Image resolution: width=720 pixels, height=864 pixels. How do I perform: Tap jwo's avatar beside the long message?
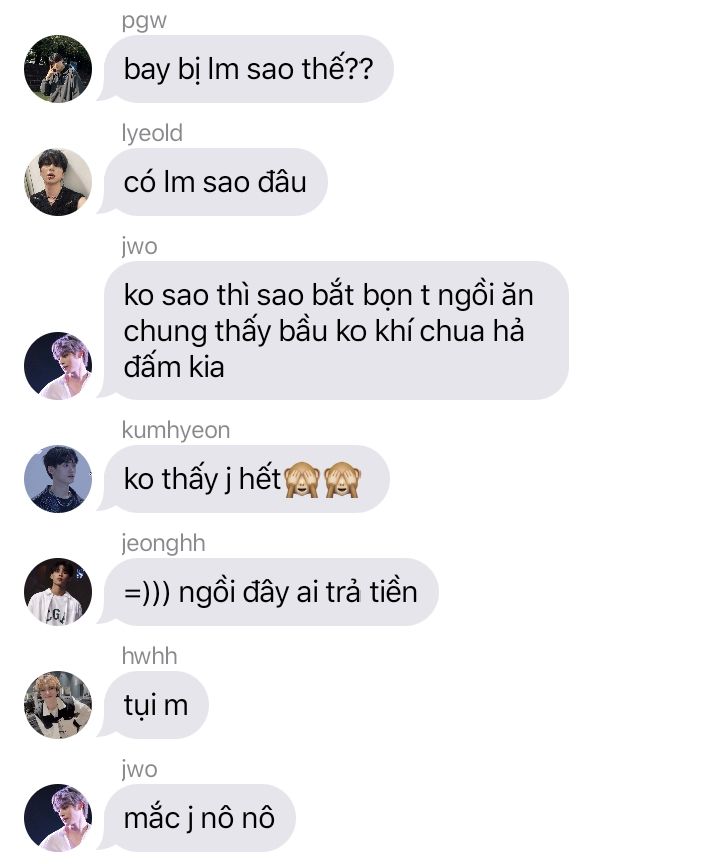(x=58, y=365)
